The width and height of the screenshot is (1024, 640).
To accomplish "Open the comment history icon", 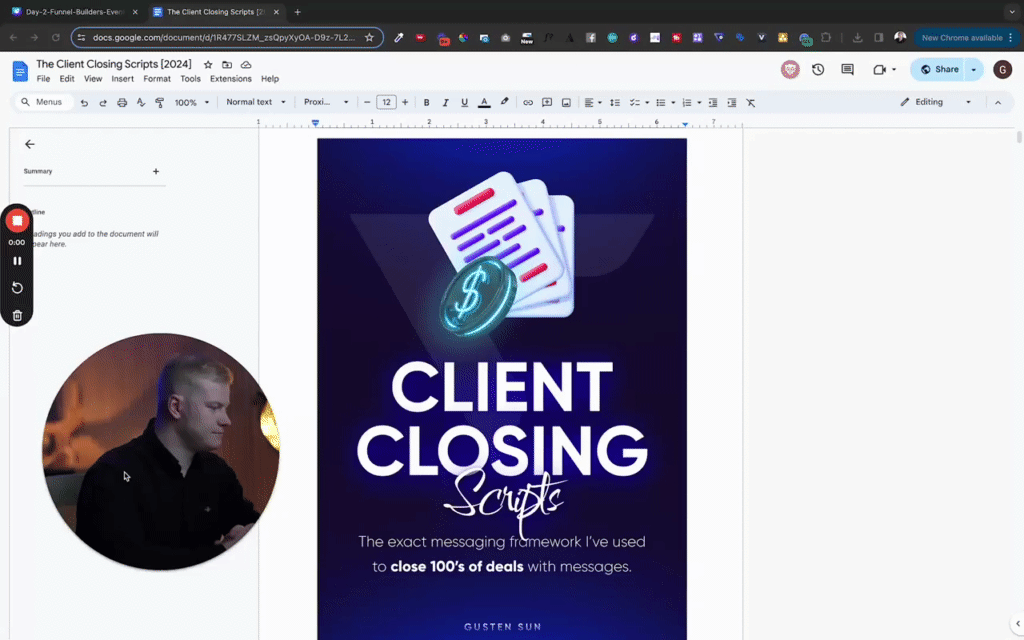I will pos(845,68).
